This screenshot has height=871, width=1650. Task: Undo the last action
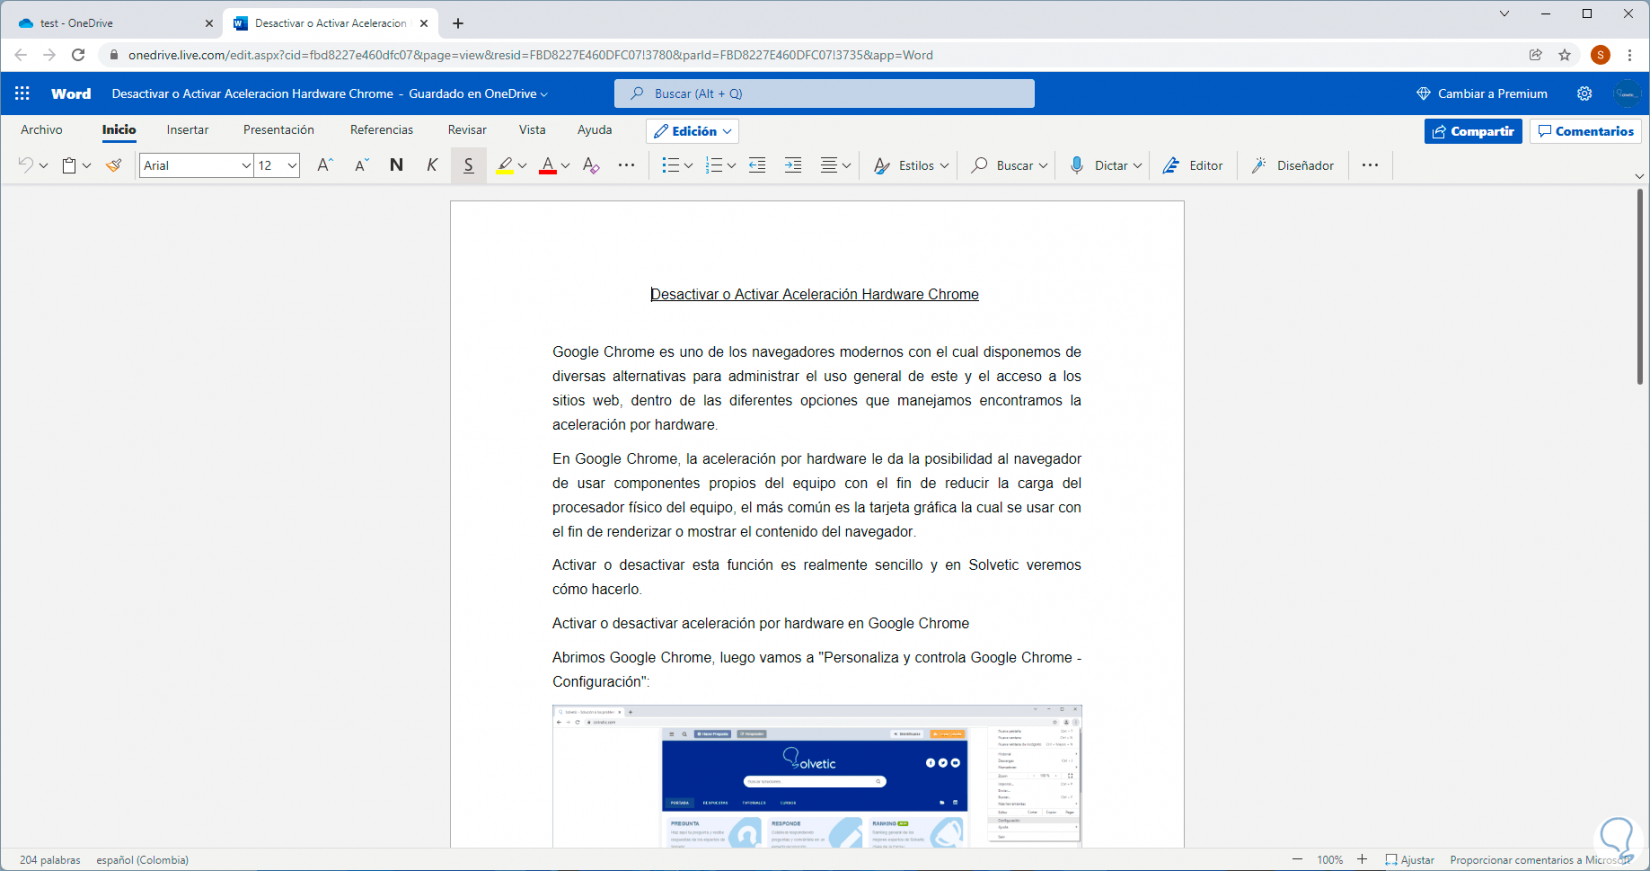click(x=25, y=165)
